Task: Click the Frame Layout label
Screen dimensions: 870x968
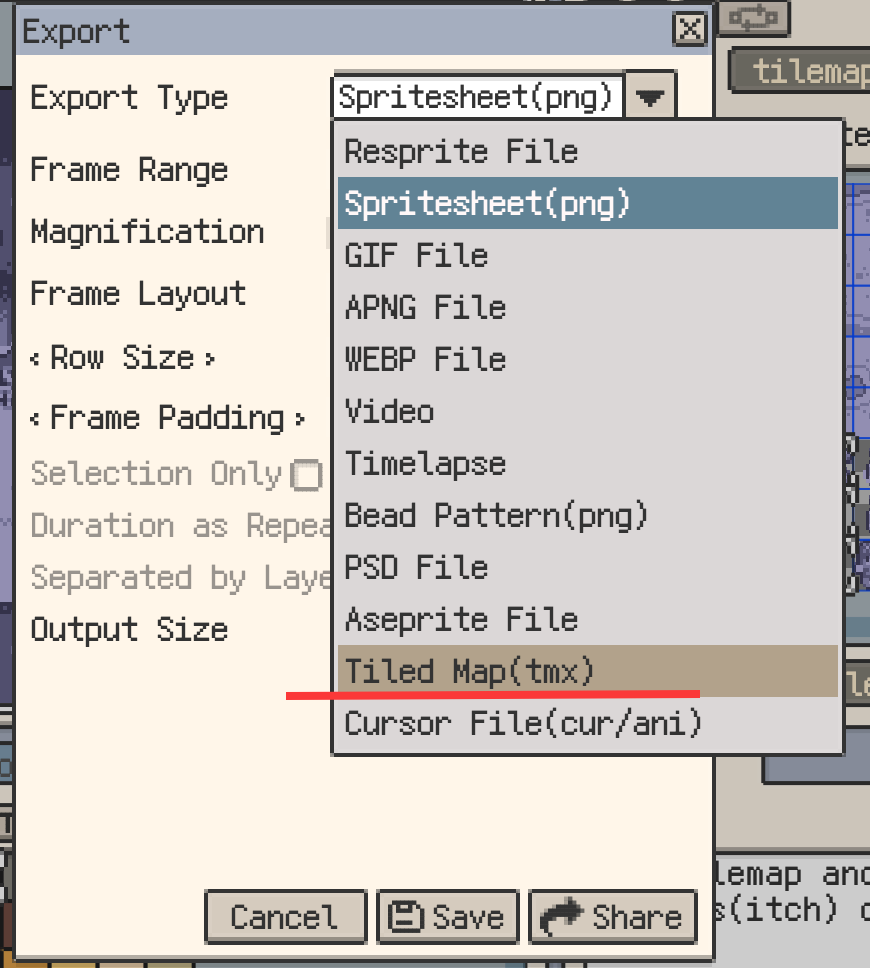Action: point(138,294)
